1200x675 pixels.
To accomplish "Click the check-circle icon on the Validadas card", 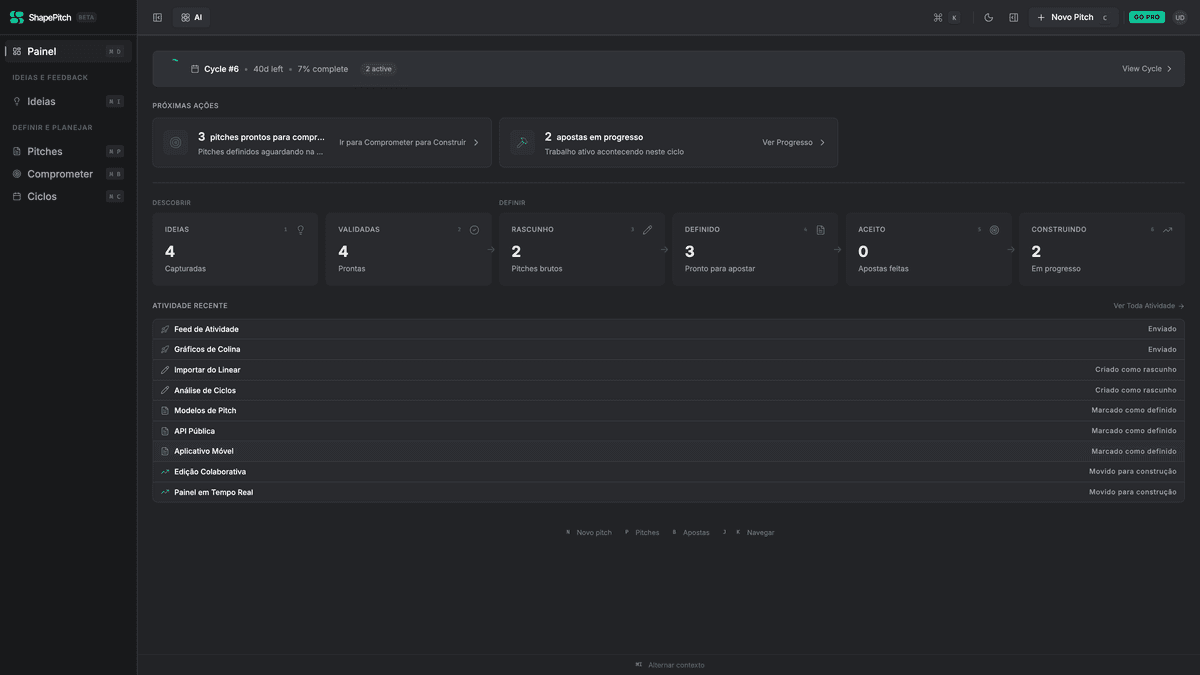I will [x=474, y=229].
